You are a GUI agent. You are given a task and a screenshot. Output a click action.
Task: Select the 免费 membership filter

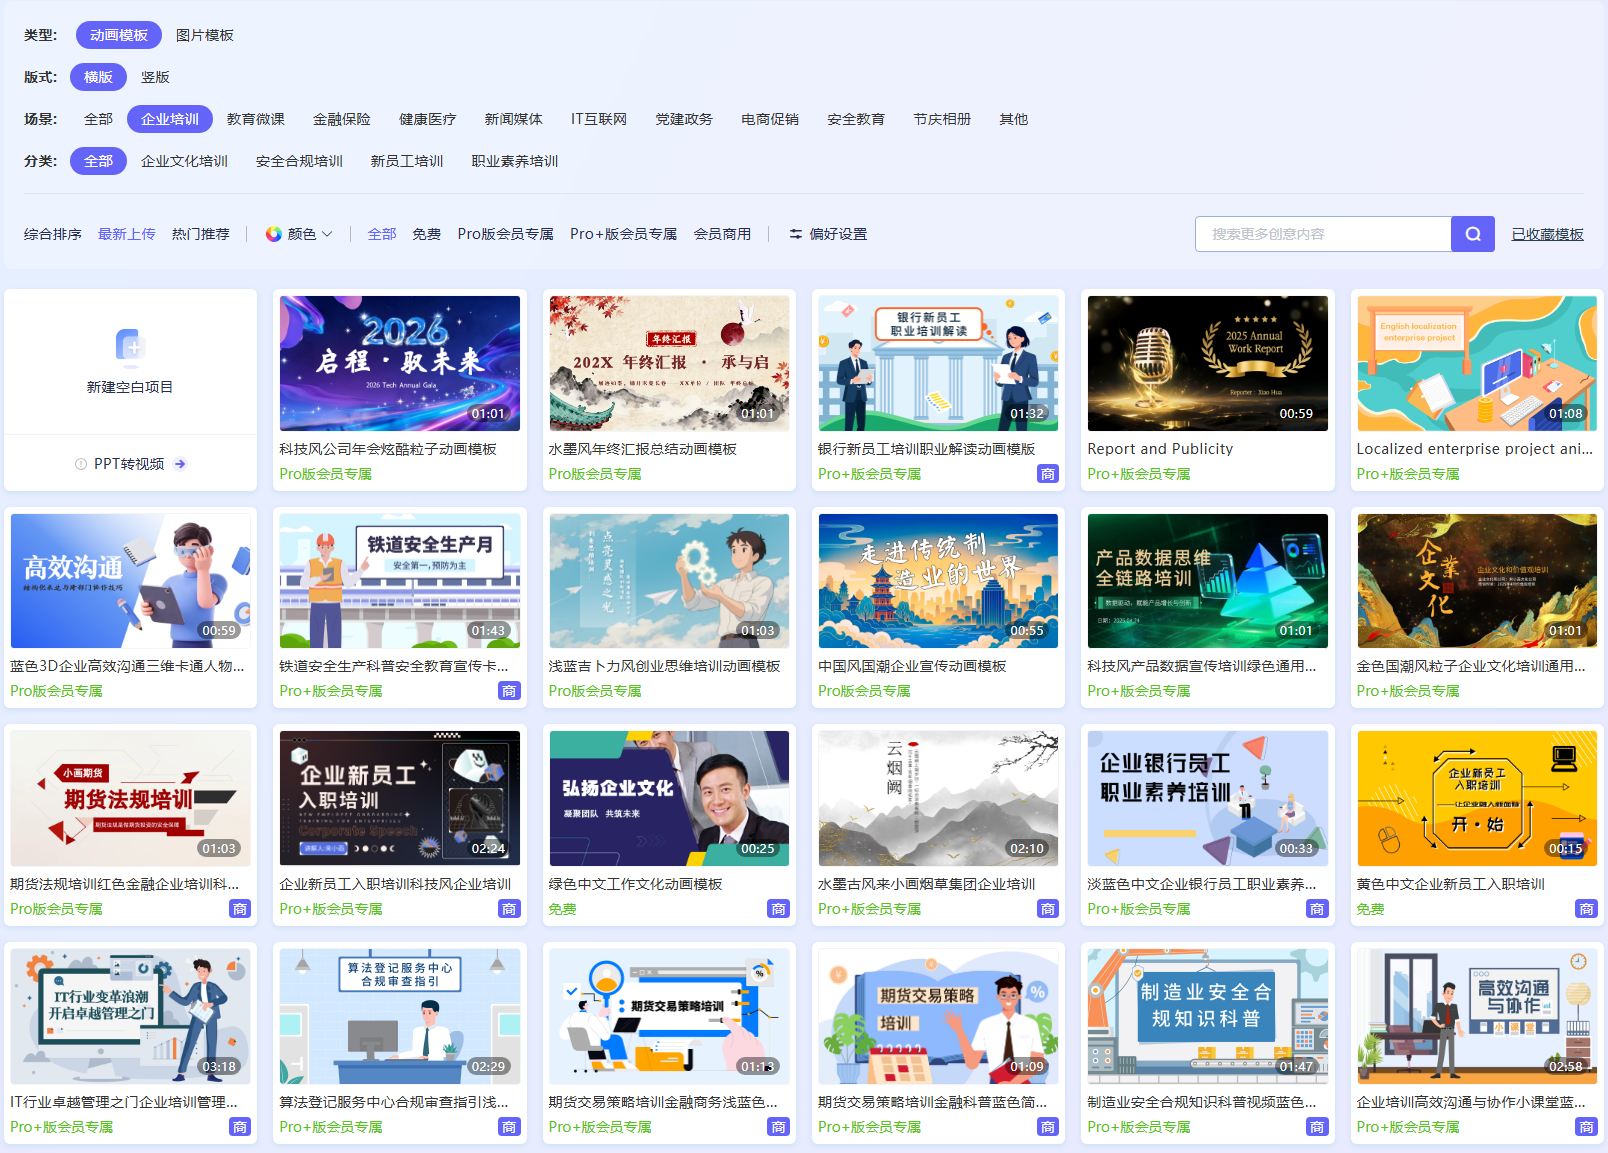click(x=427, y=234)
